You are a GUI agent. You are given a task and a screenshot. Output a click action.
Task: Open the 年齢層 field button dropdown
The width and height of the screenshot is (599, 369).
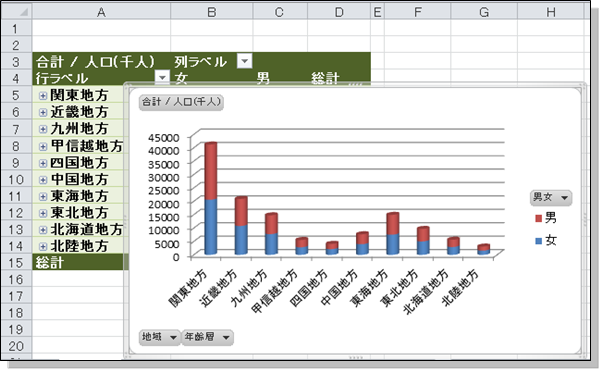pyautogui.click(x=207, y=337)
